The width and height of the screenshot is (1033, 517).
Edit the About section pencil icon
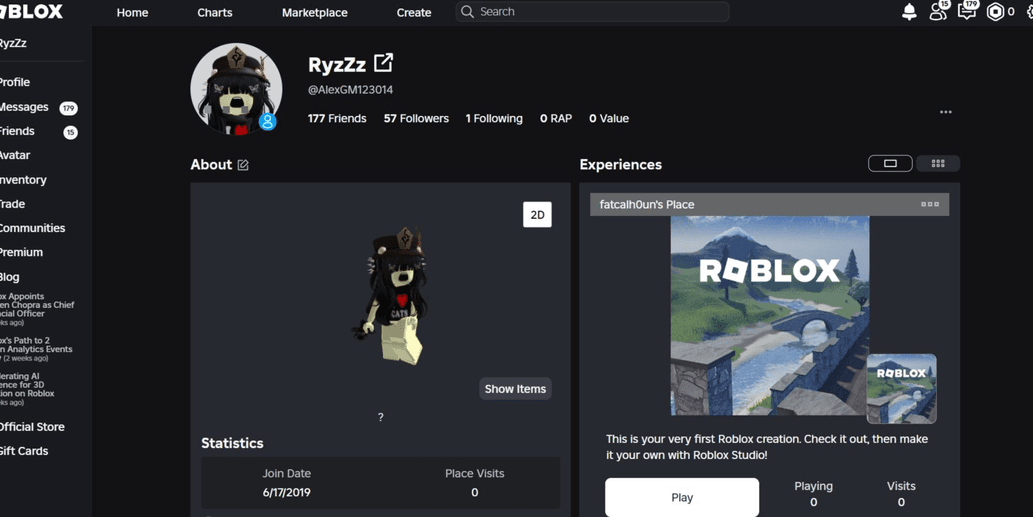[x=243, y=165]
